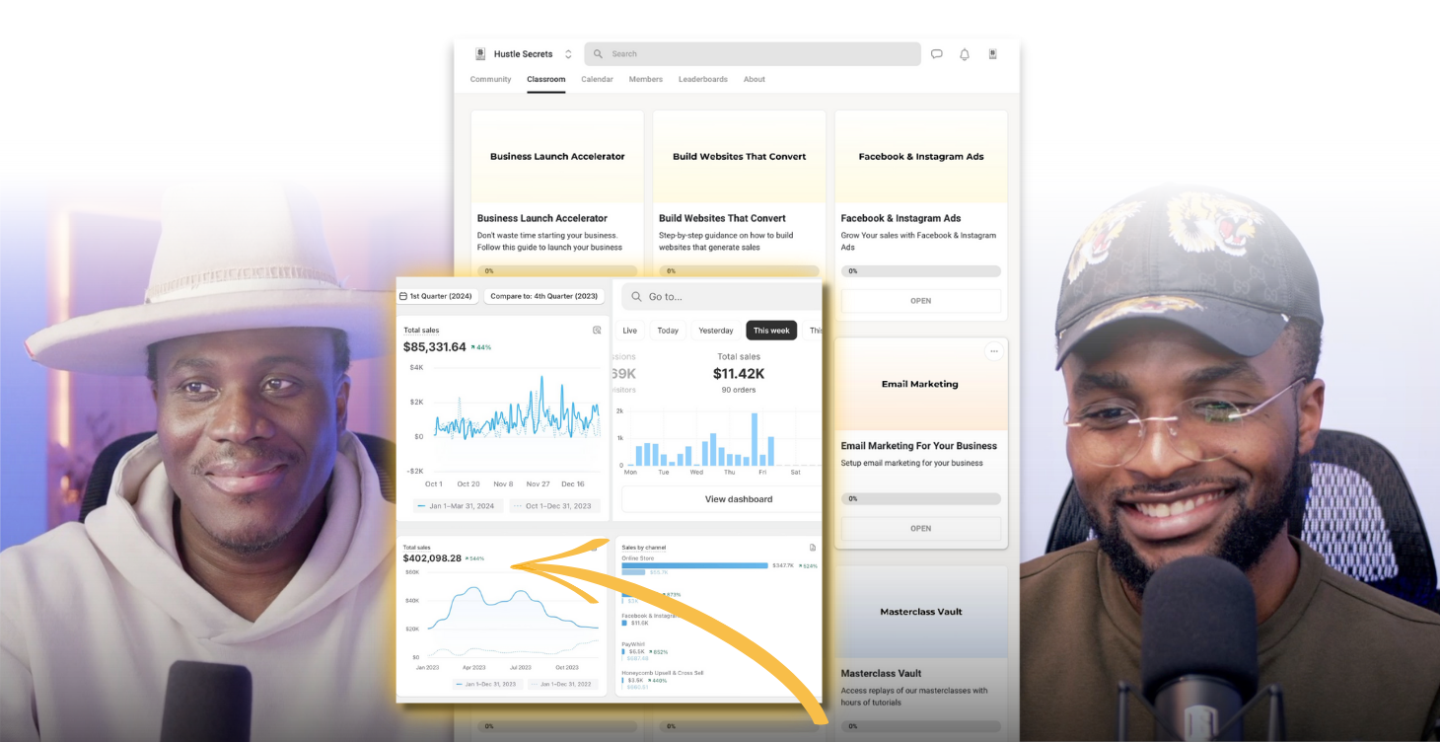Switch to the About tab
1440x742 pixels.
(x=754, y=79)
